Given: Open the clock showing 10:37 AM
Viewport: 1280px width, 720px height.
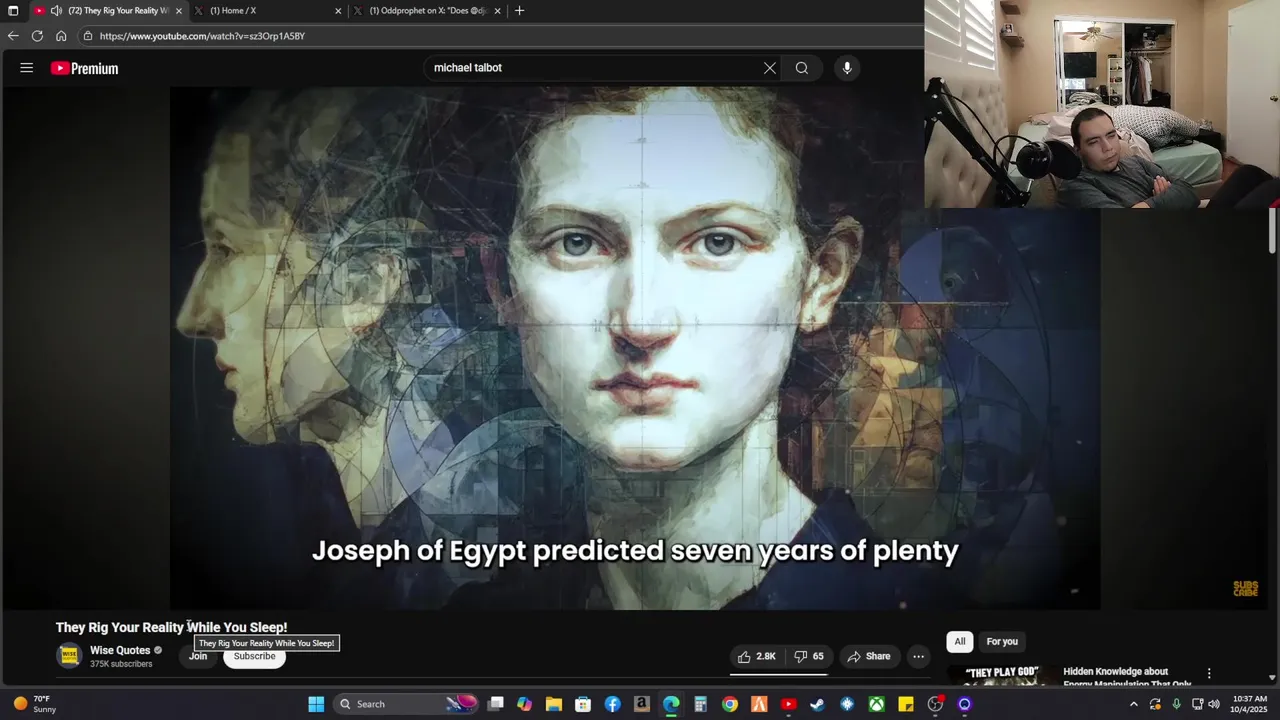Looking at the screenshot, I should (1250, 704).
